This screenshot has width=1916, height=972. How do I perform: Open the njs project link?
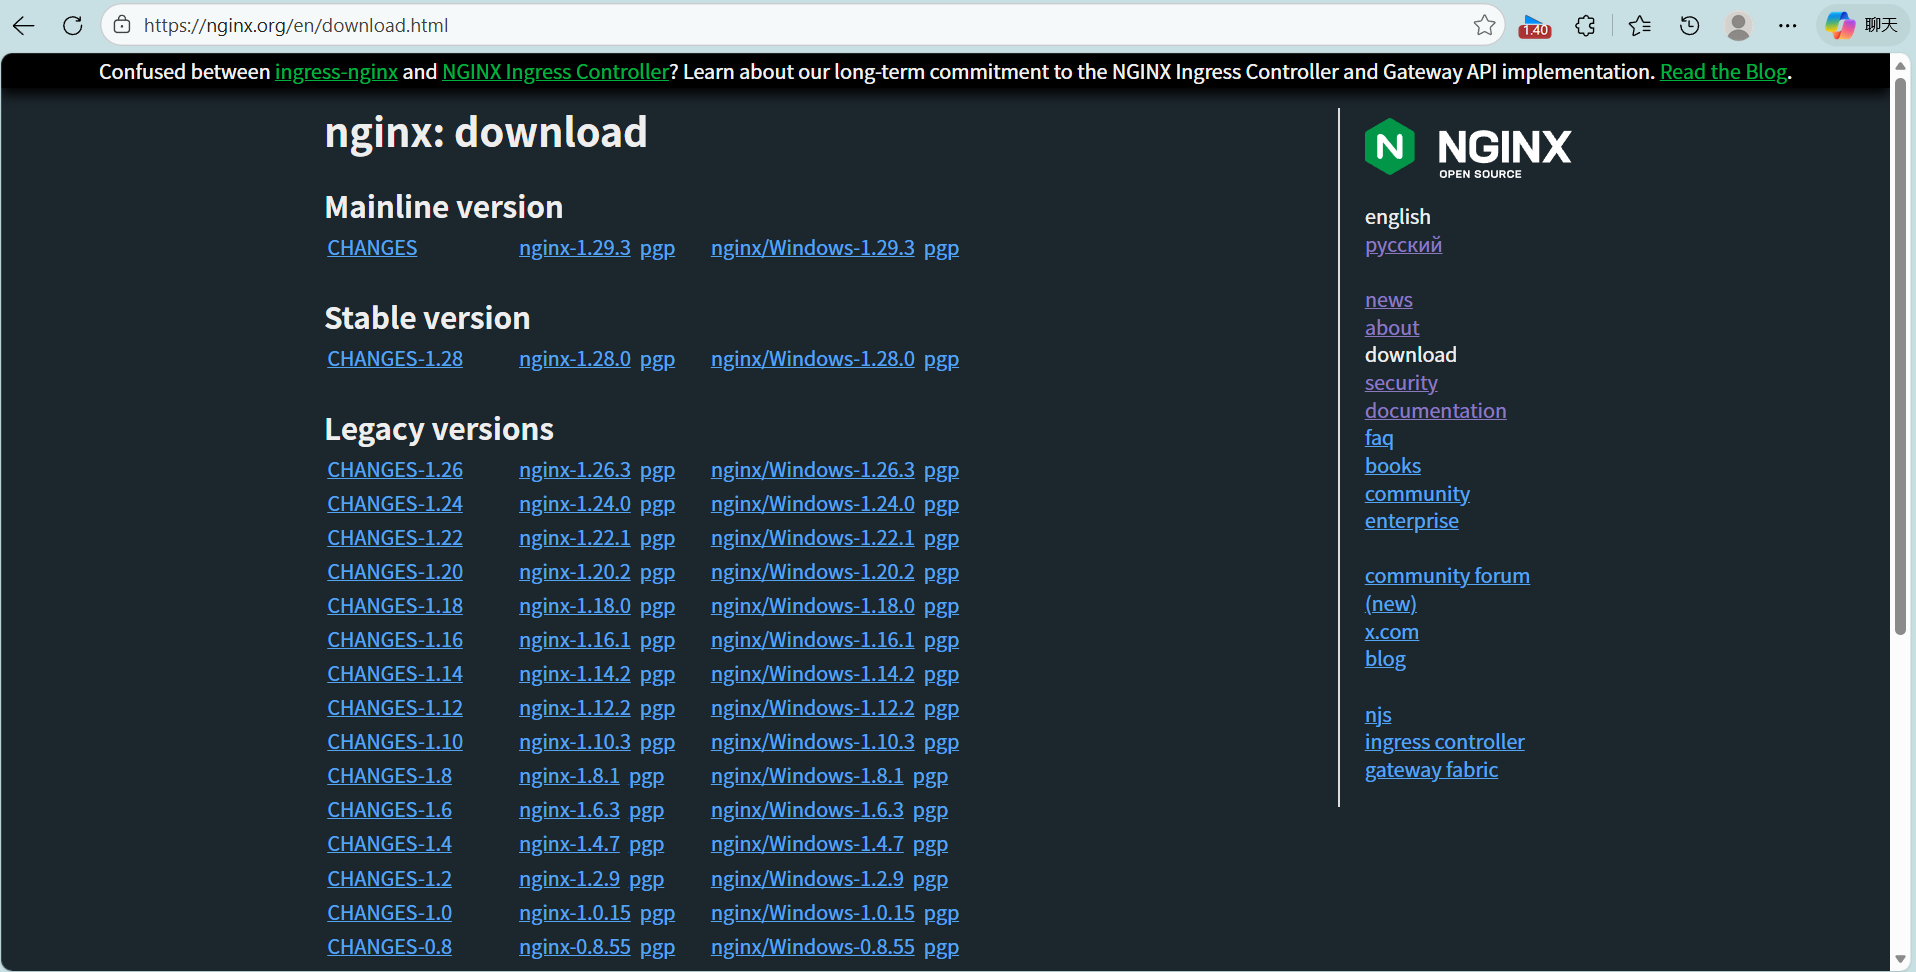click(x=1378, y=715)
